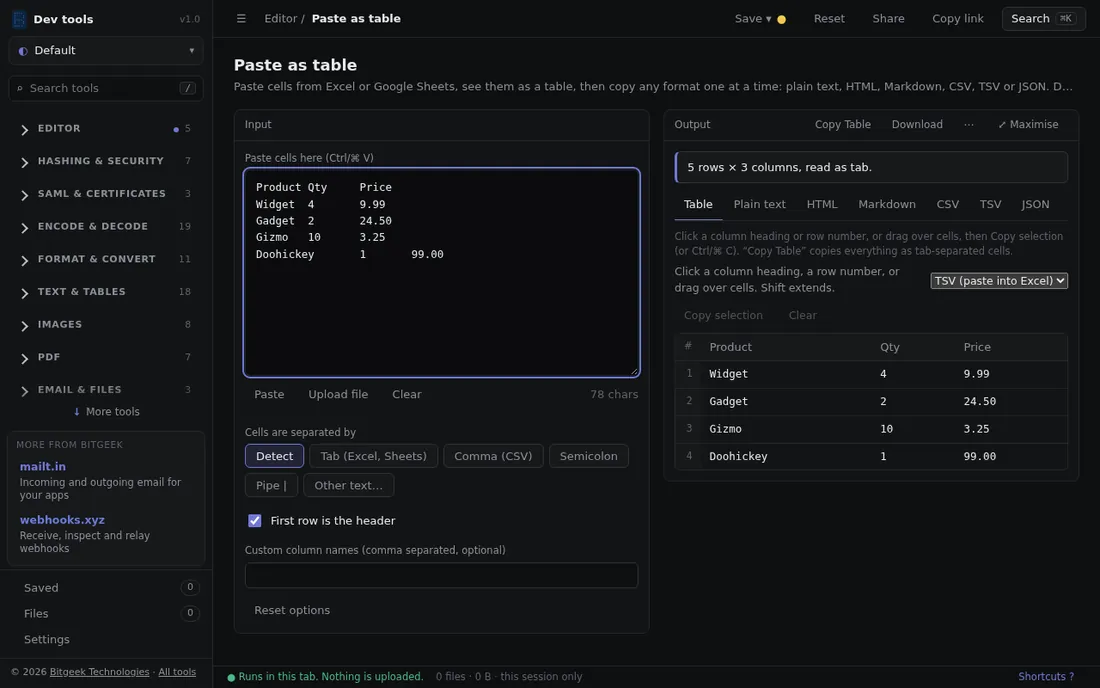Click the green status dot in footer
1100x688 pixels.
[231, 677]
